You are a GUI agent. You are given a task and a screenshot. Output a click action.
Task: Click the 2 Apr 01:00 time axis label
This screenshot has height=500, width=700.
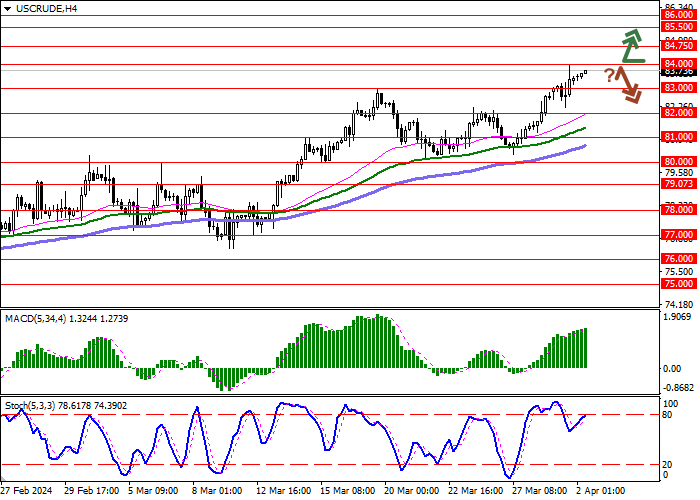(x=601, y=491)
